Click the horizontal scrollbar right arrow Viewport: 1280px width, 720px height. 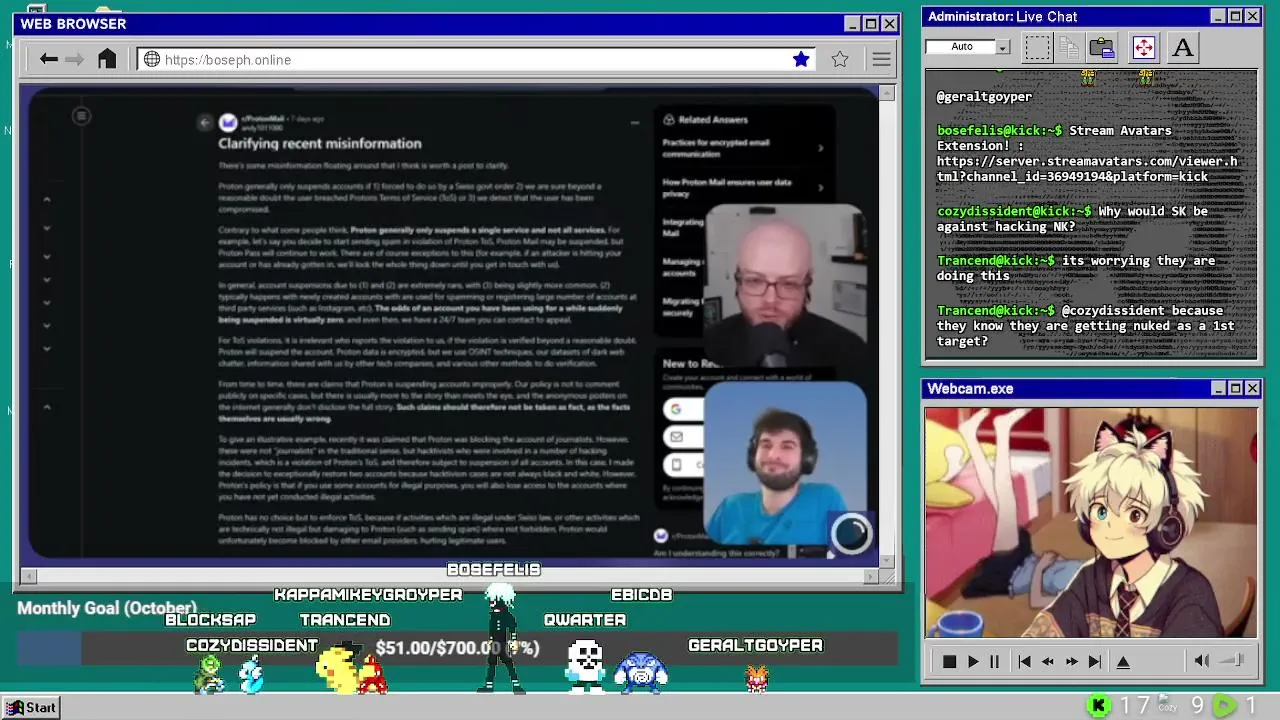pos(871,576)
